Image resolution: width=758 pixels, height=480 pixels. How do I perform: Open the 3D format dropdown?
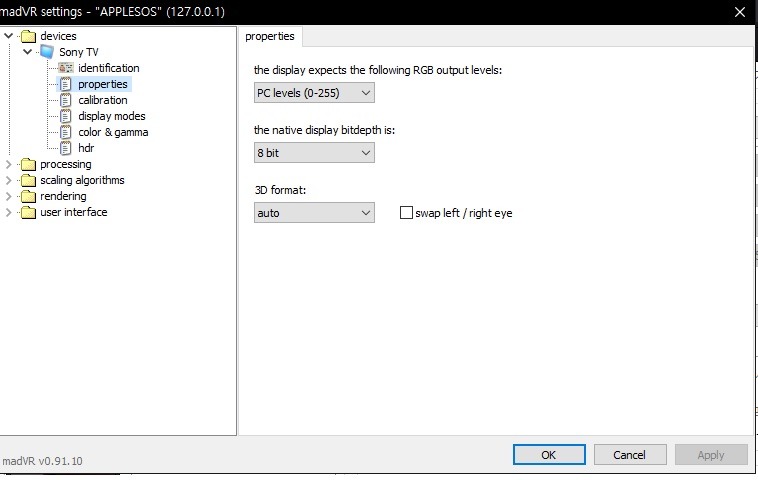[x=314, y=213]
